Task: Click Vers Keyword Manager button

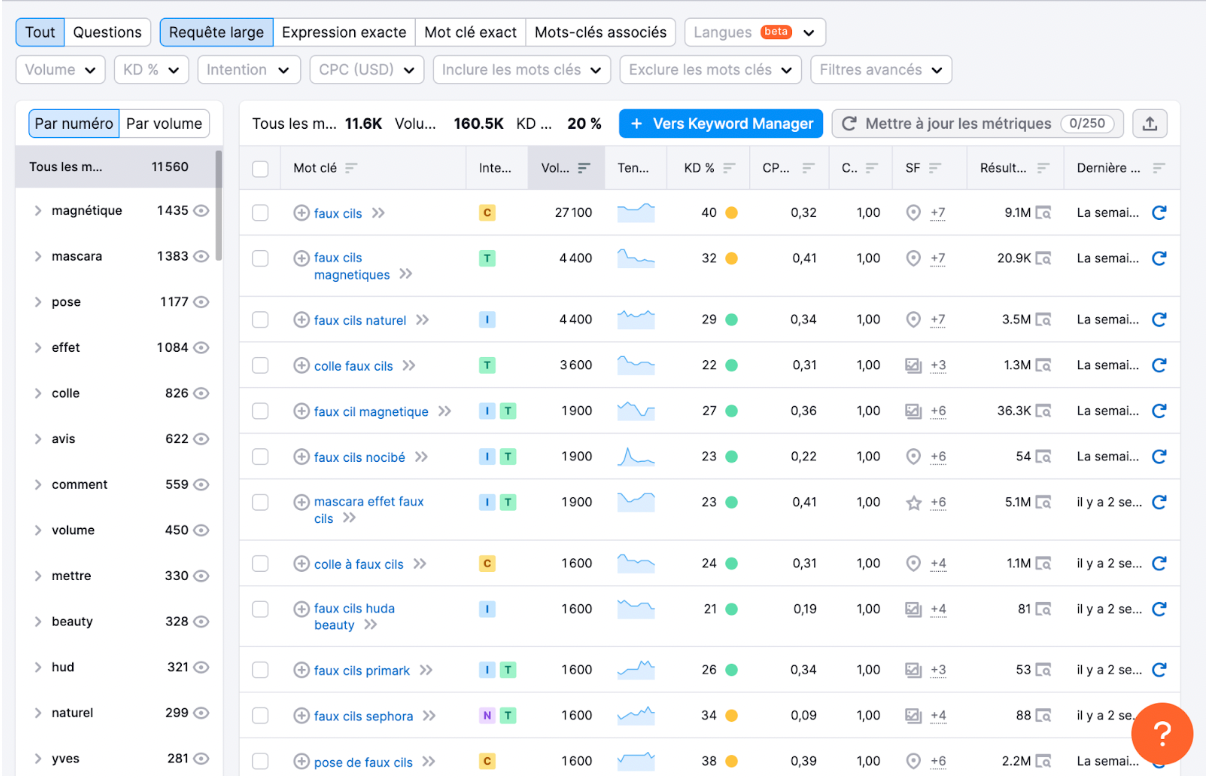Action: tap(721, 124)
